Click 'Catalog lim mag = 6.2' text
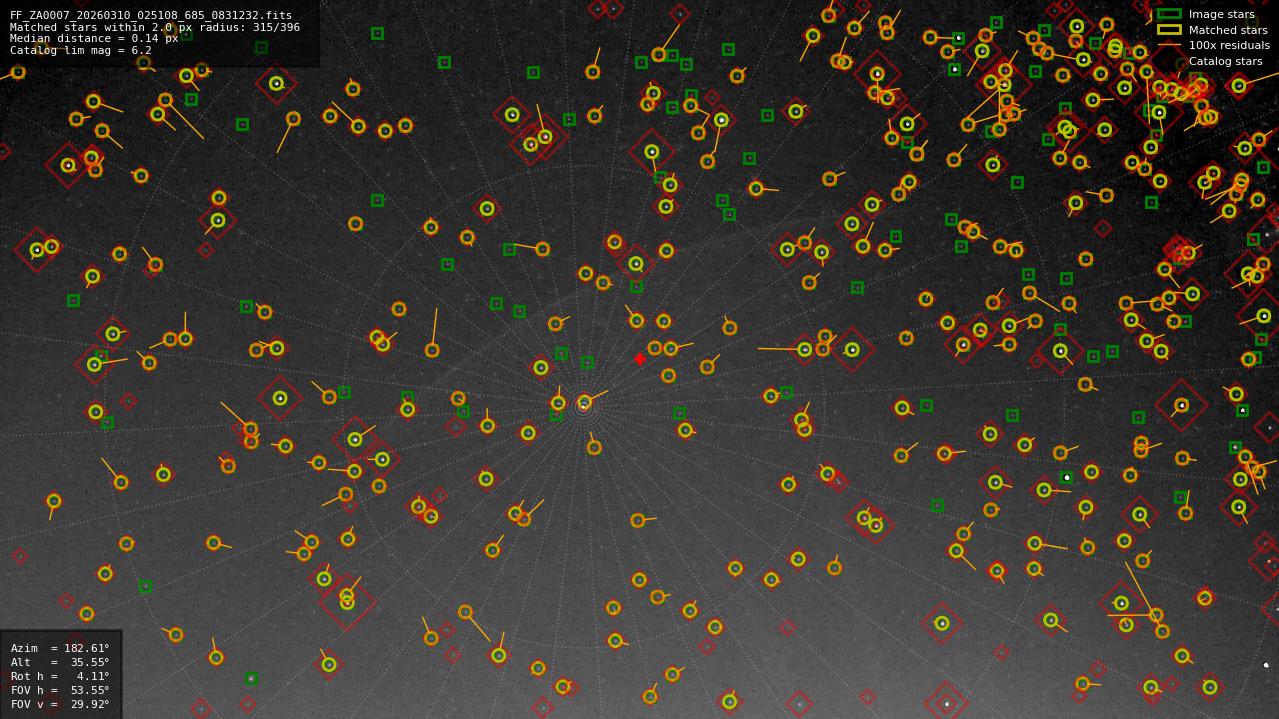The width and height of the screenshot is (1279, 719). 81,50
